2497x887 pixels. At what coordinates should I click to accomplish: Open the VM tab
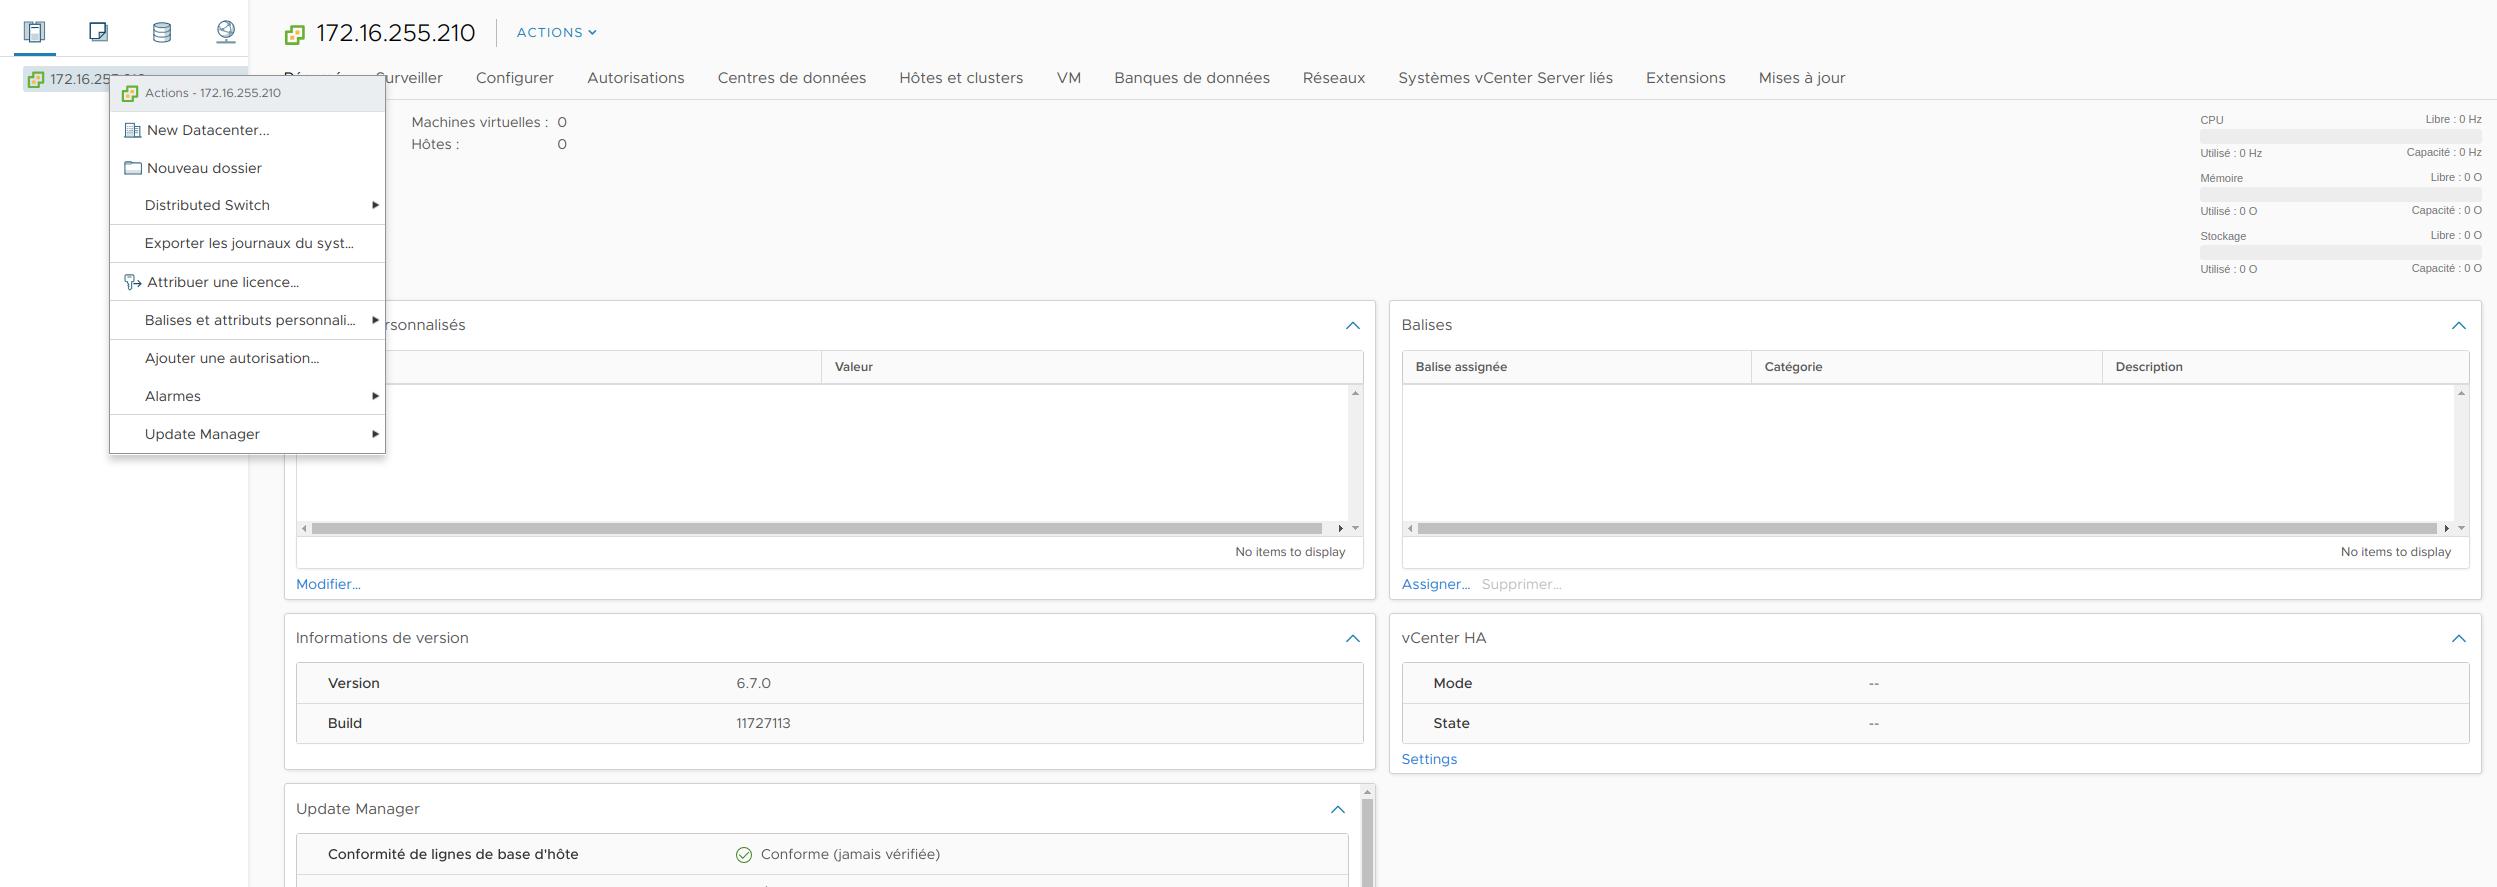(1069, 78)
